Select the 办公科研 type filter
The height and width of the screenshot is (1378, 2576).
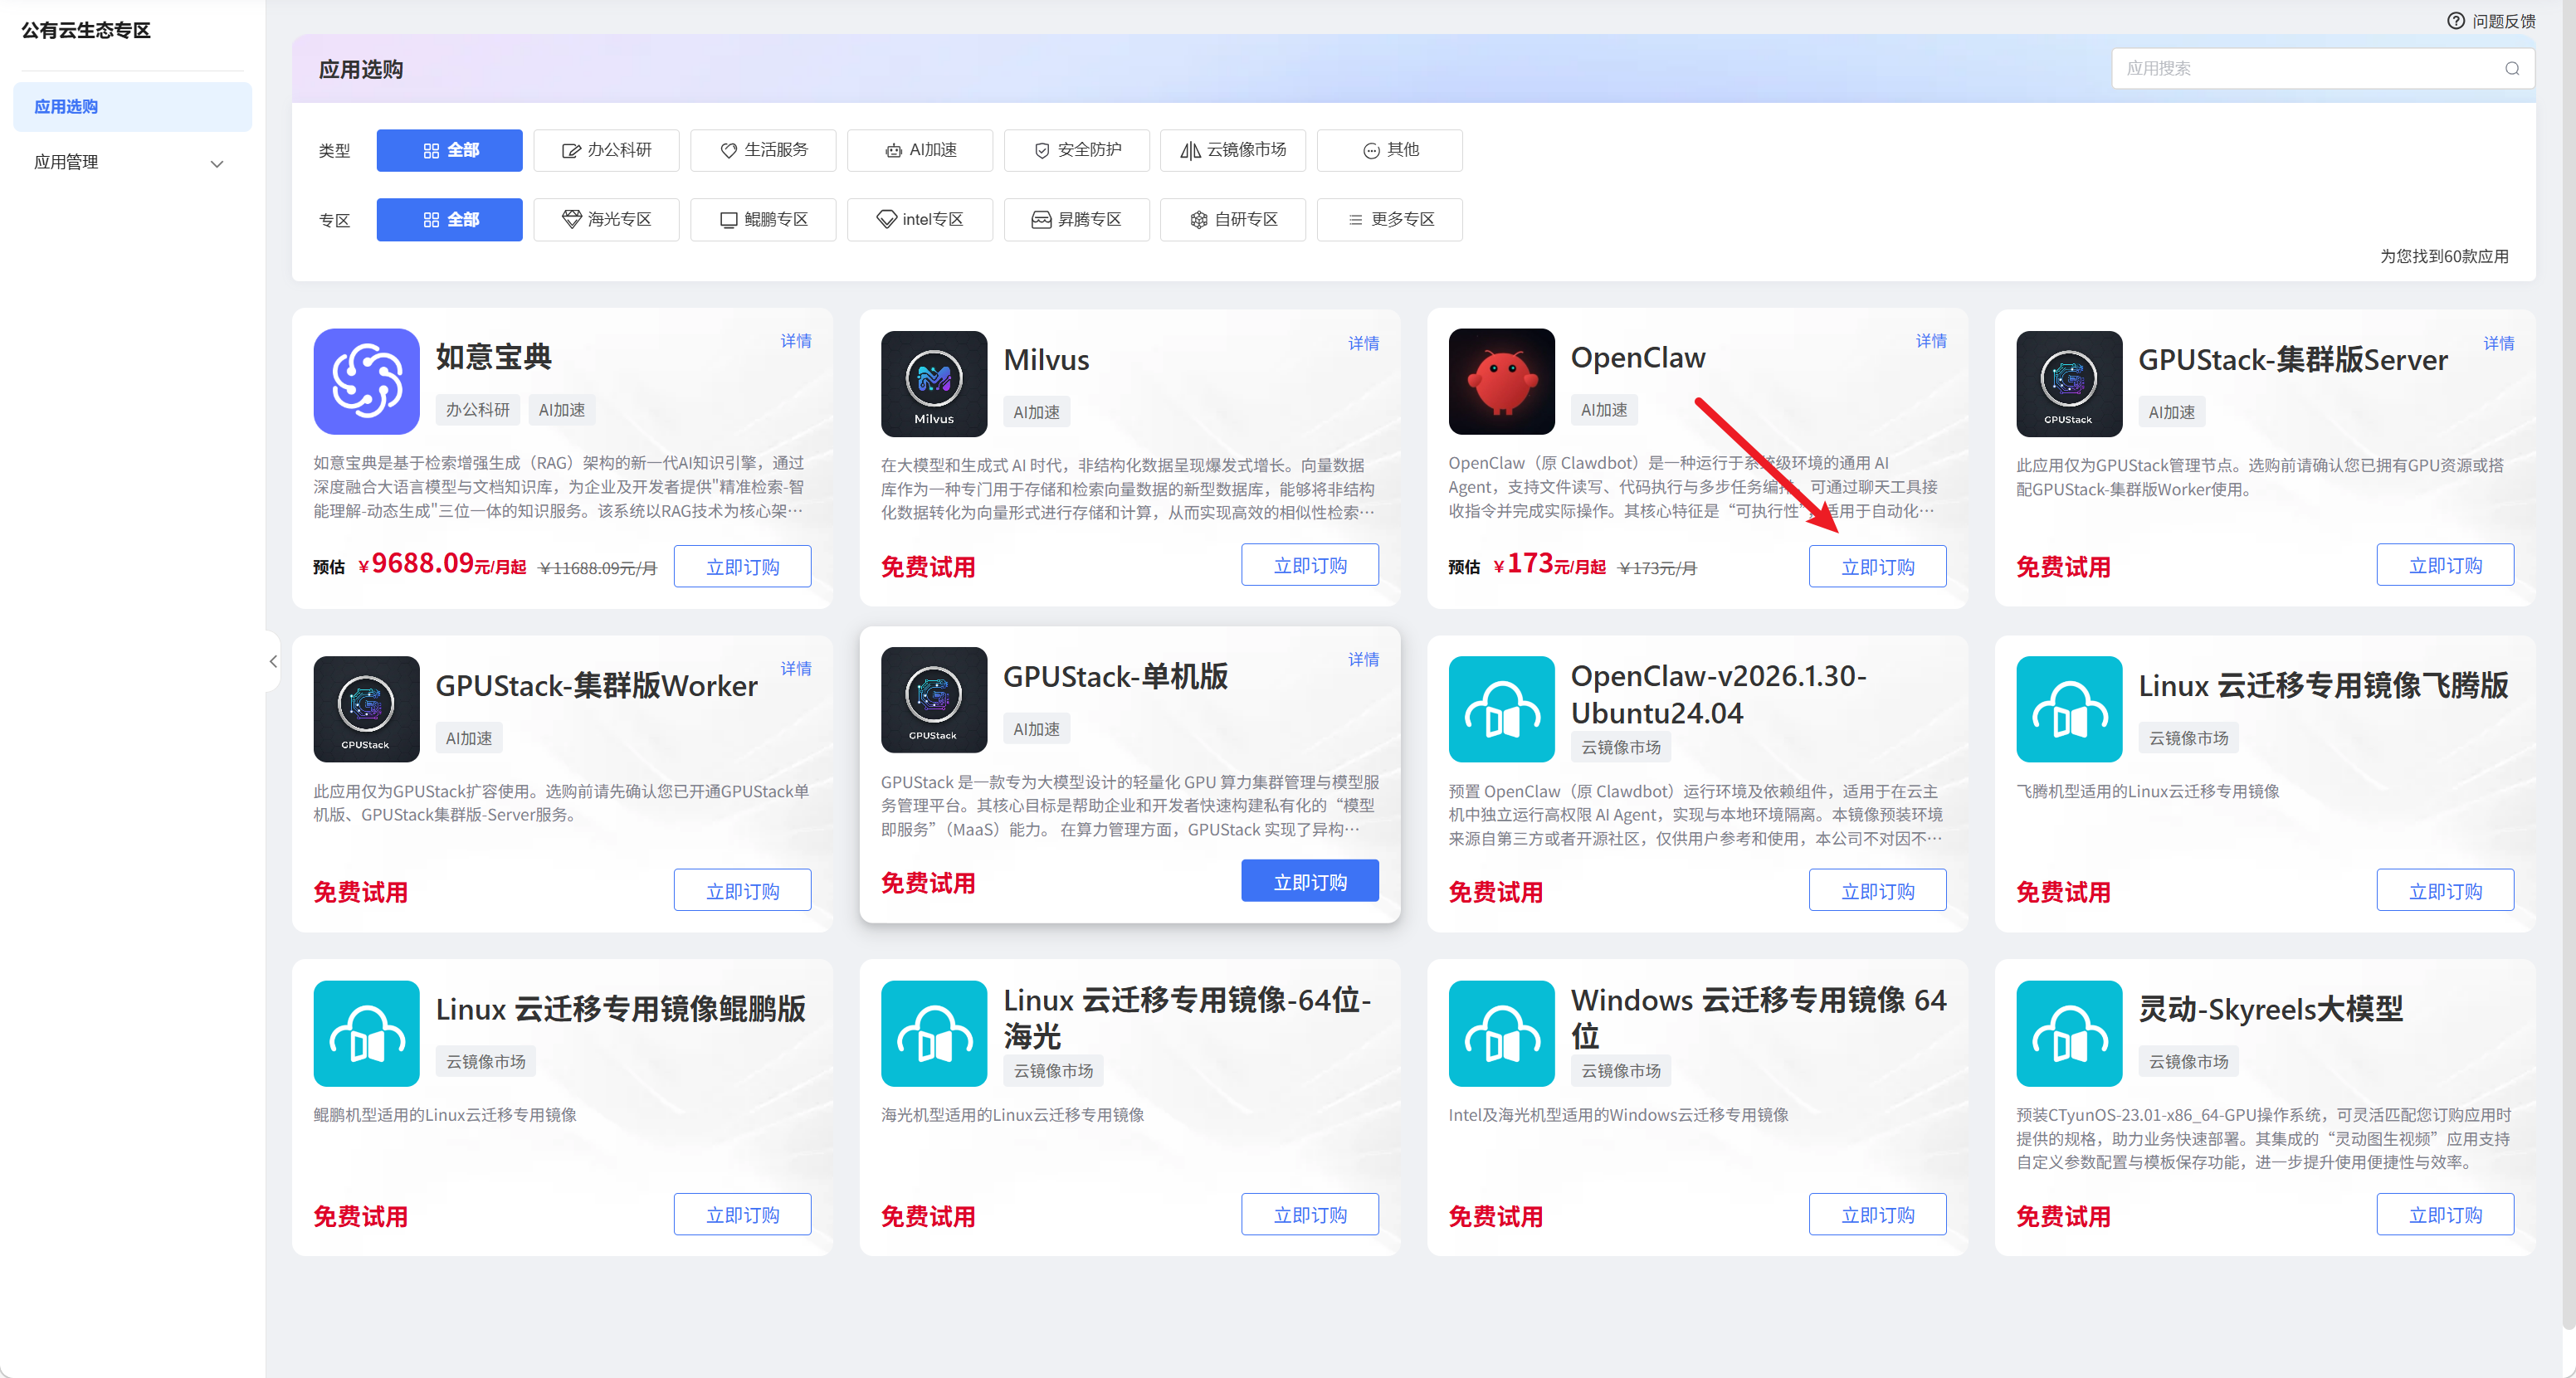click(x=606, y=150)
